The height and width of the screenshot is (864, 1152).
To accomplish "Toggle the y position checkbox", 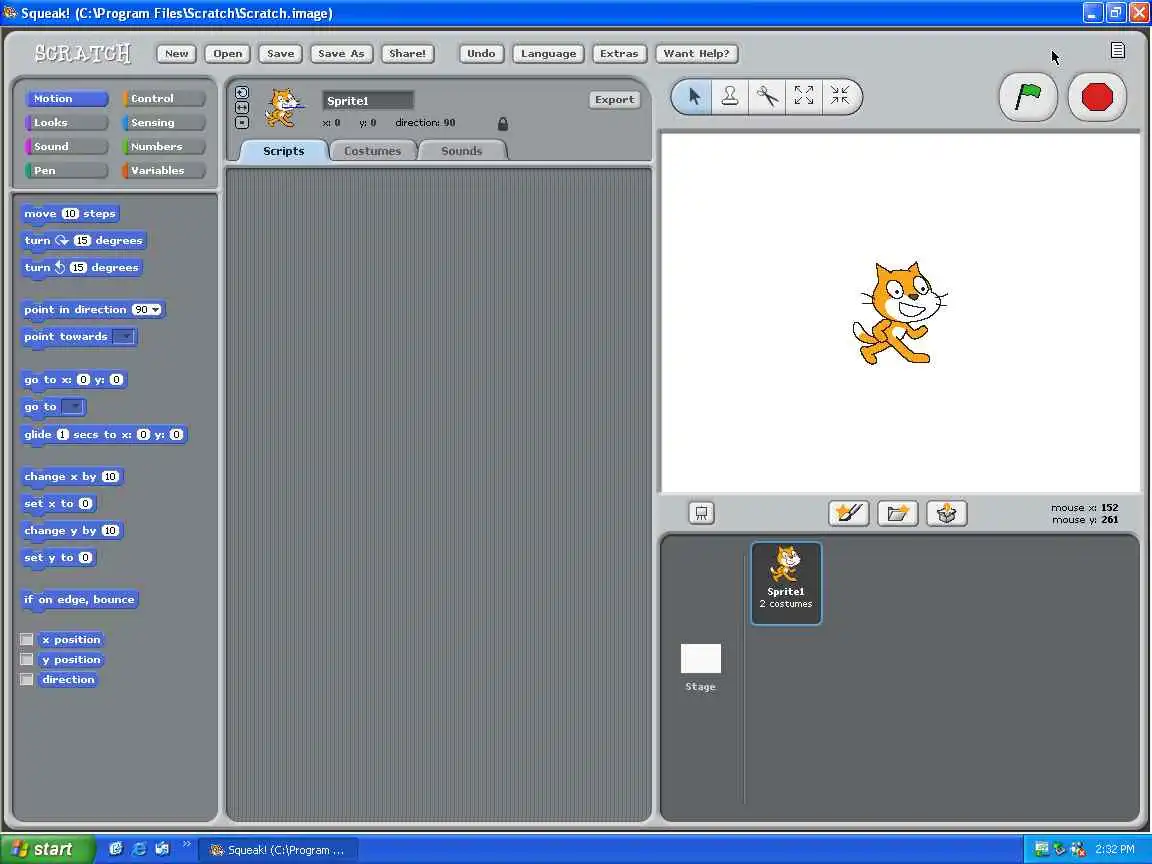I will (x=26, y=659).
